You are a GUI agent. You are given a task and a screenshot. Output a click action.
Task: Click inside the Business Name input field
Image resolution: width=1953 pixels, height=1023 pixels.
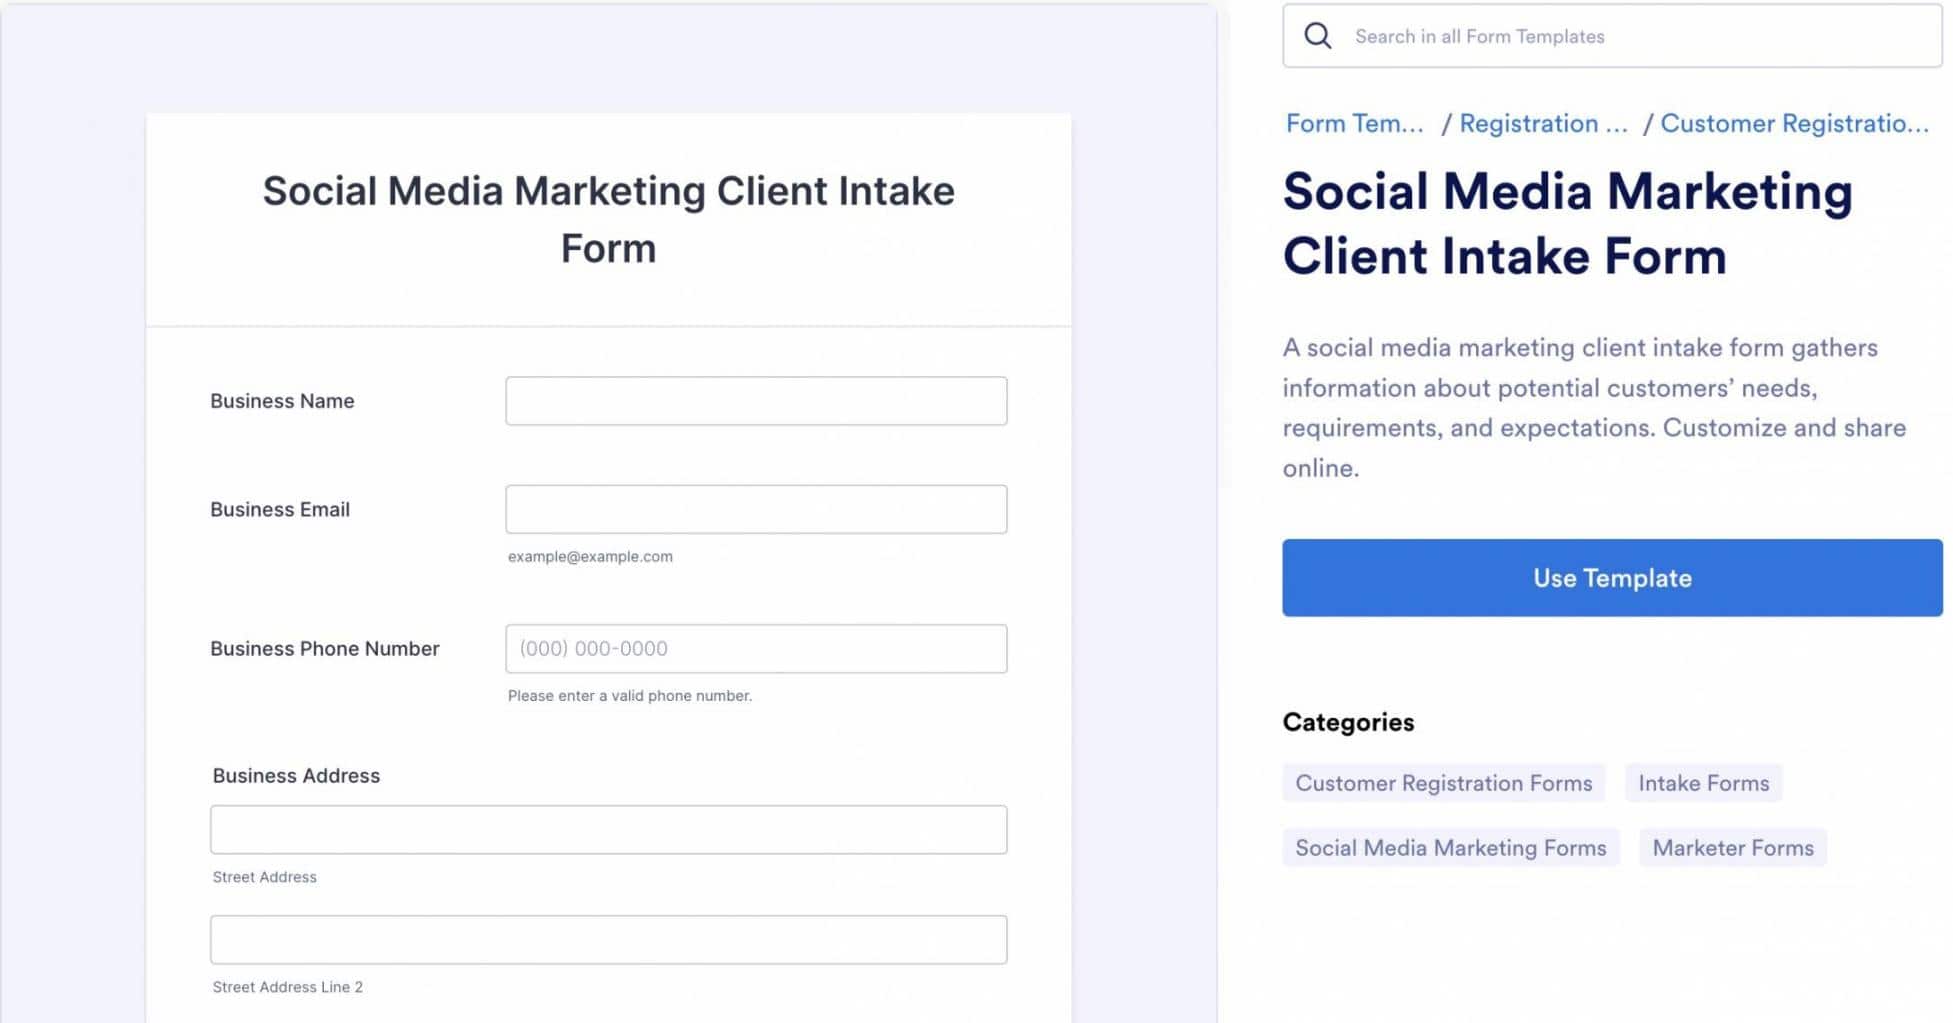756,400
